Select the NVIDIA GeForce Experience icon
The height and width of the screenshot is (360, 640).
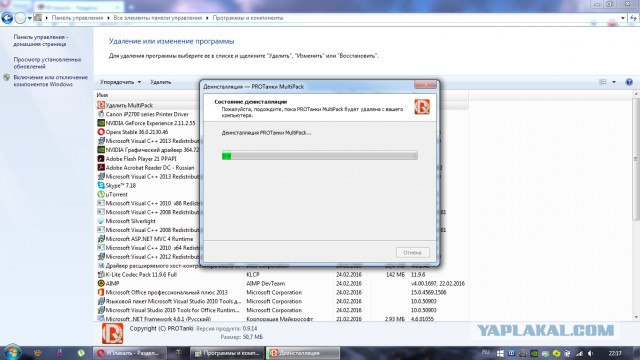pos(101,123)
